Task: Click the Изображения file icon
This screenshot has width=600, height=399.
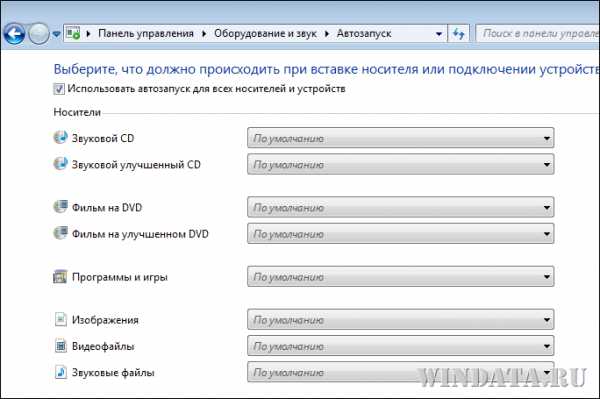Action: pyautogui.click(x=60, y=319)
